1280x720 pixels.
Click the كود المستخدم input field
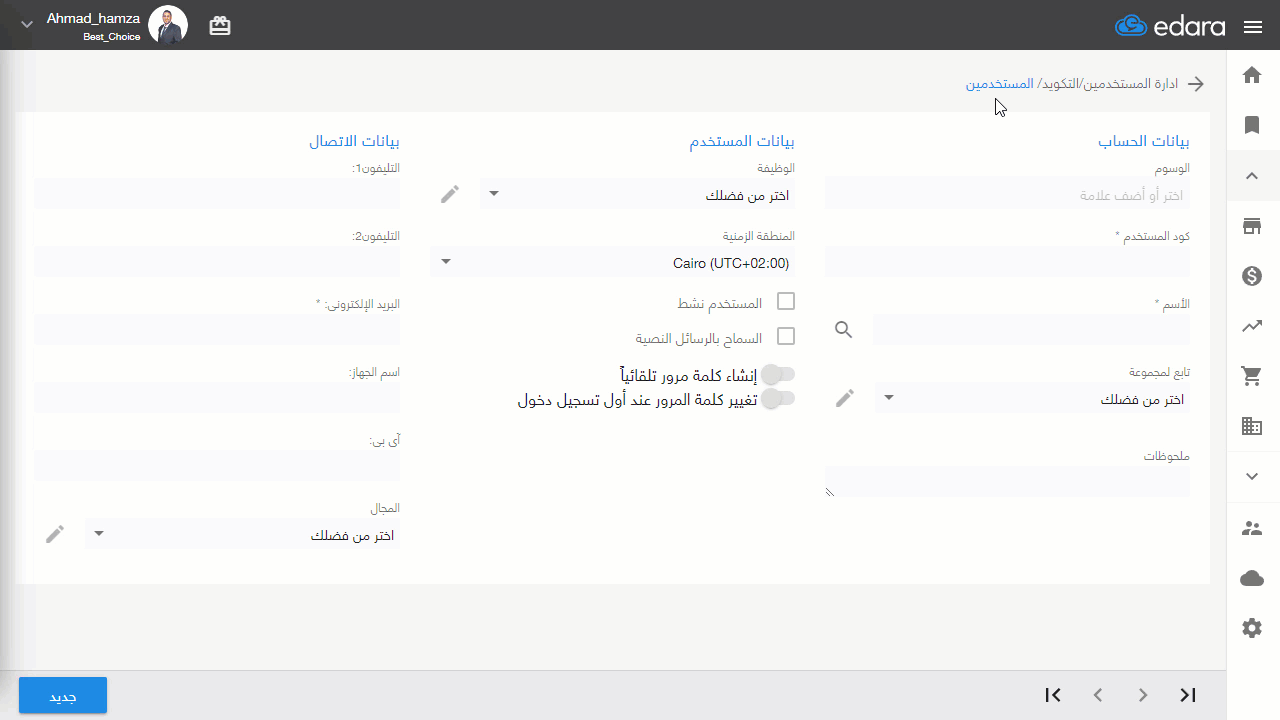pos(1007,263)
